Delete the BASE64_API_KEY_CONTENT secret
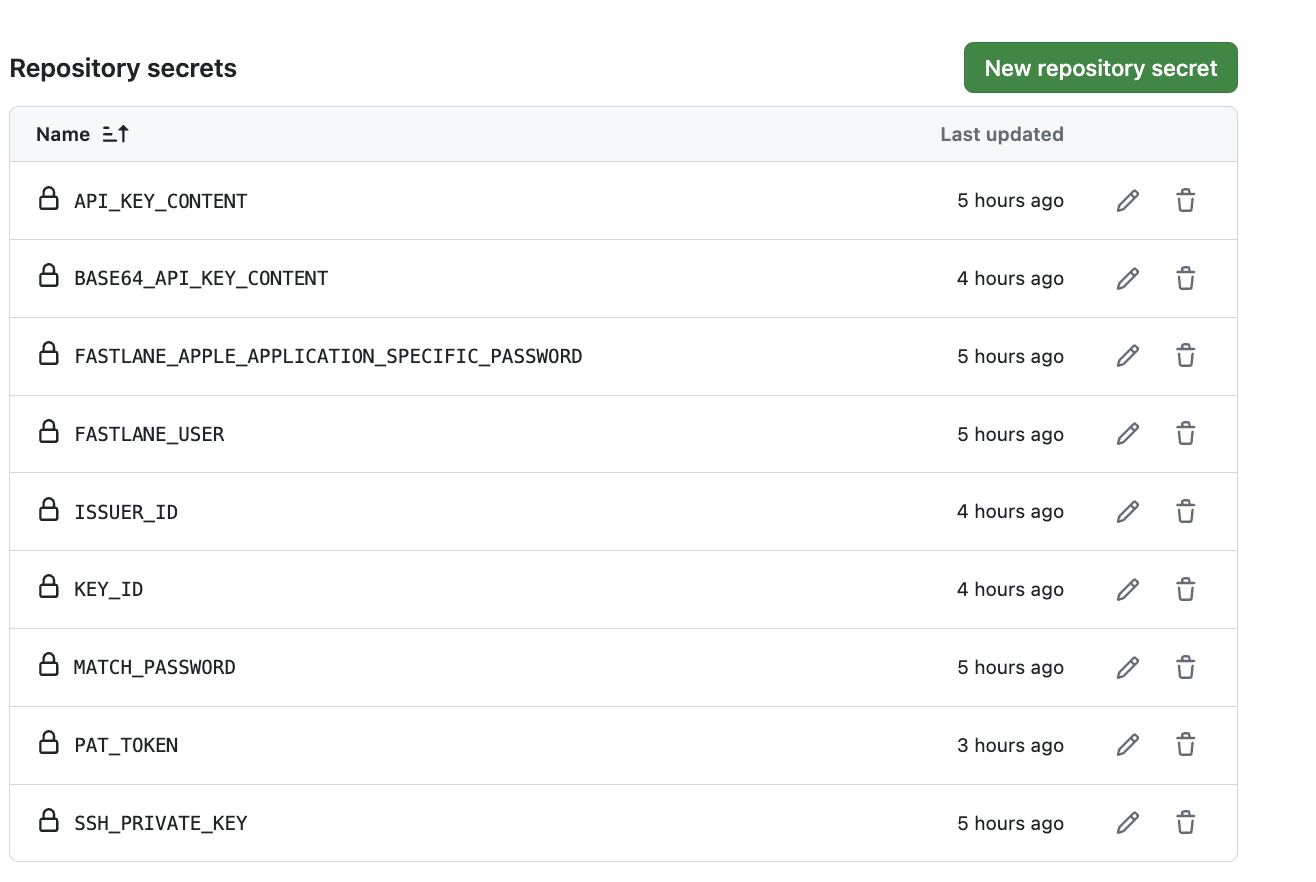 1185,279
